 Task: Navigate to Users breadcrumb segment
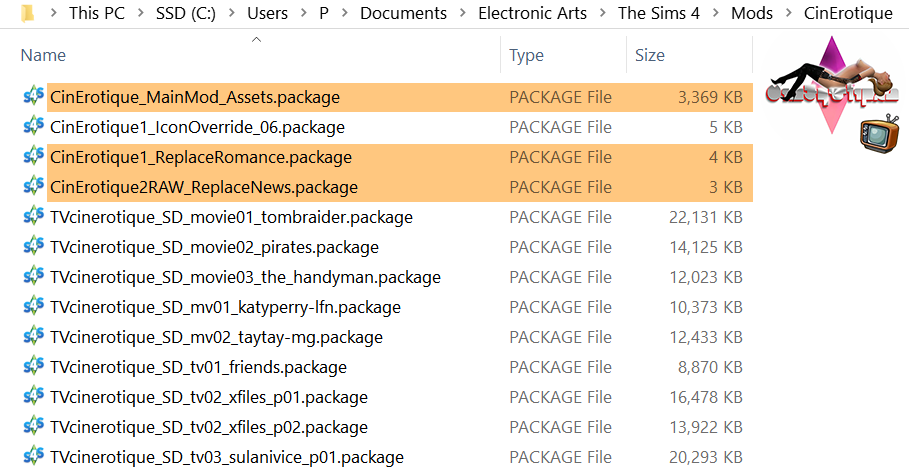(267, 13)
